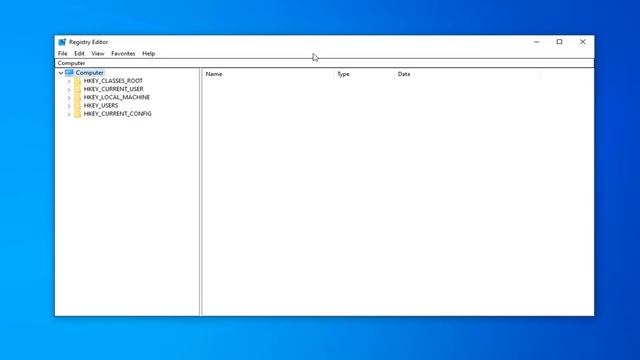Click the Data column header

(468, 74)
